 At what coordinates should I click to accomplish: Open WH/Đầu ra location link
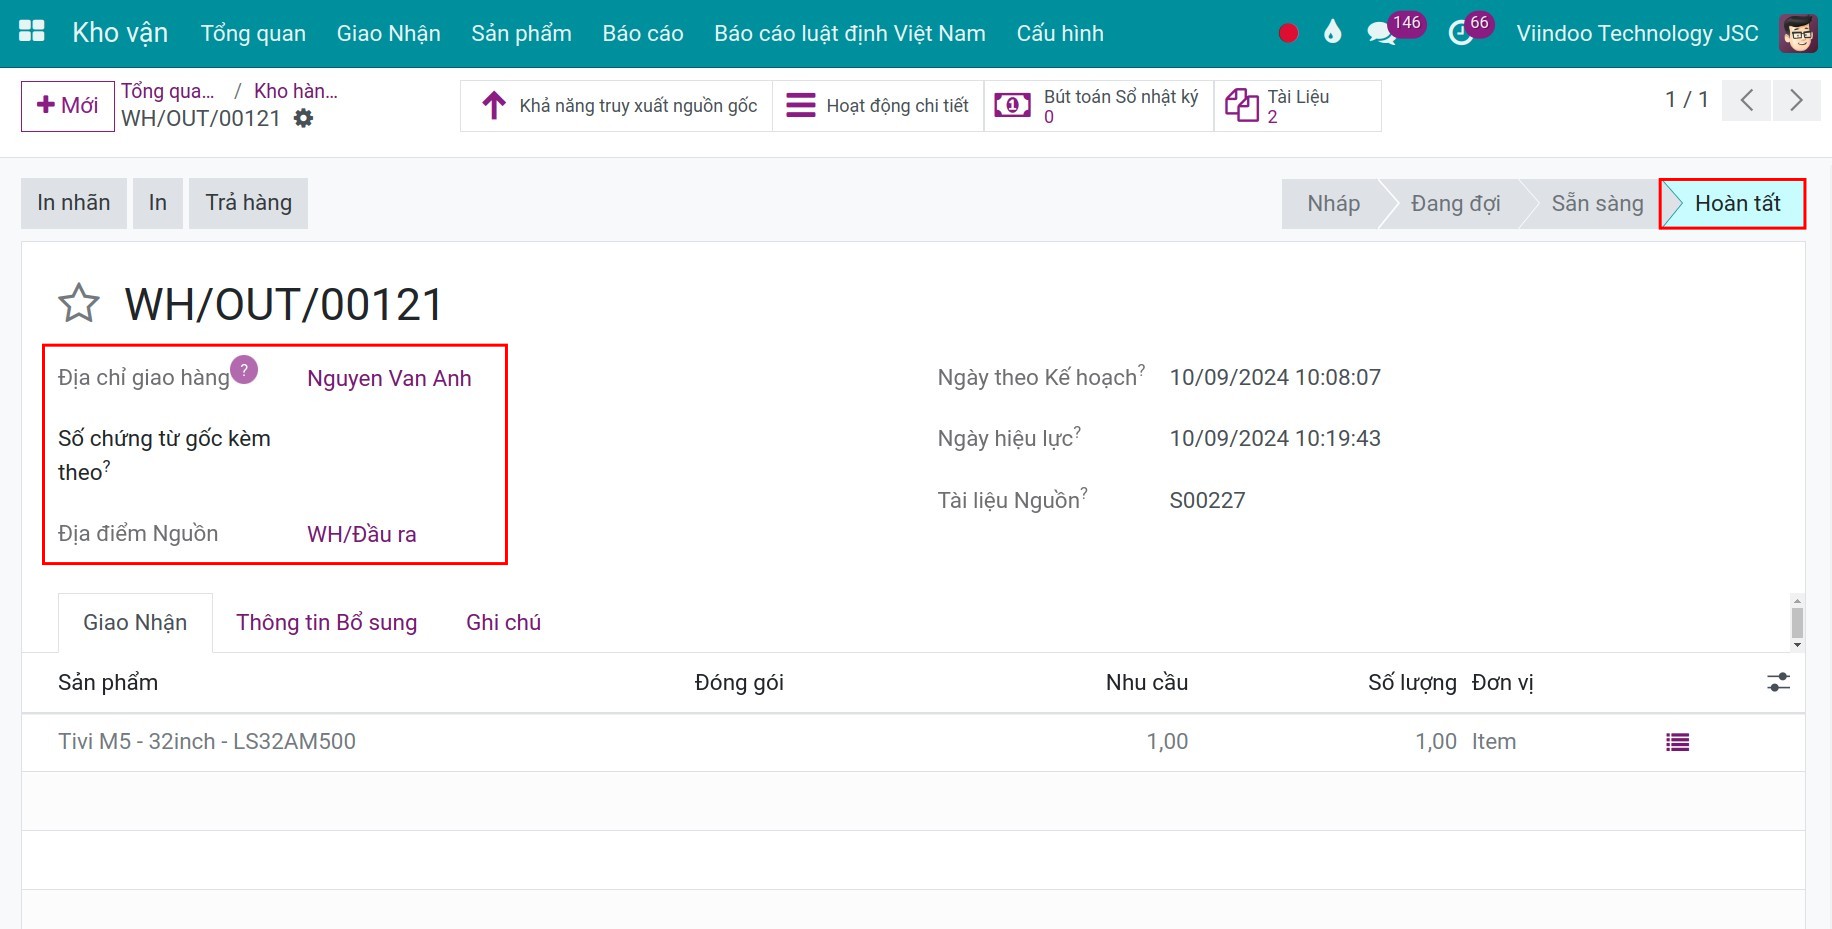point(361,534)
